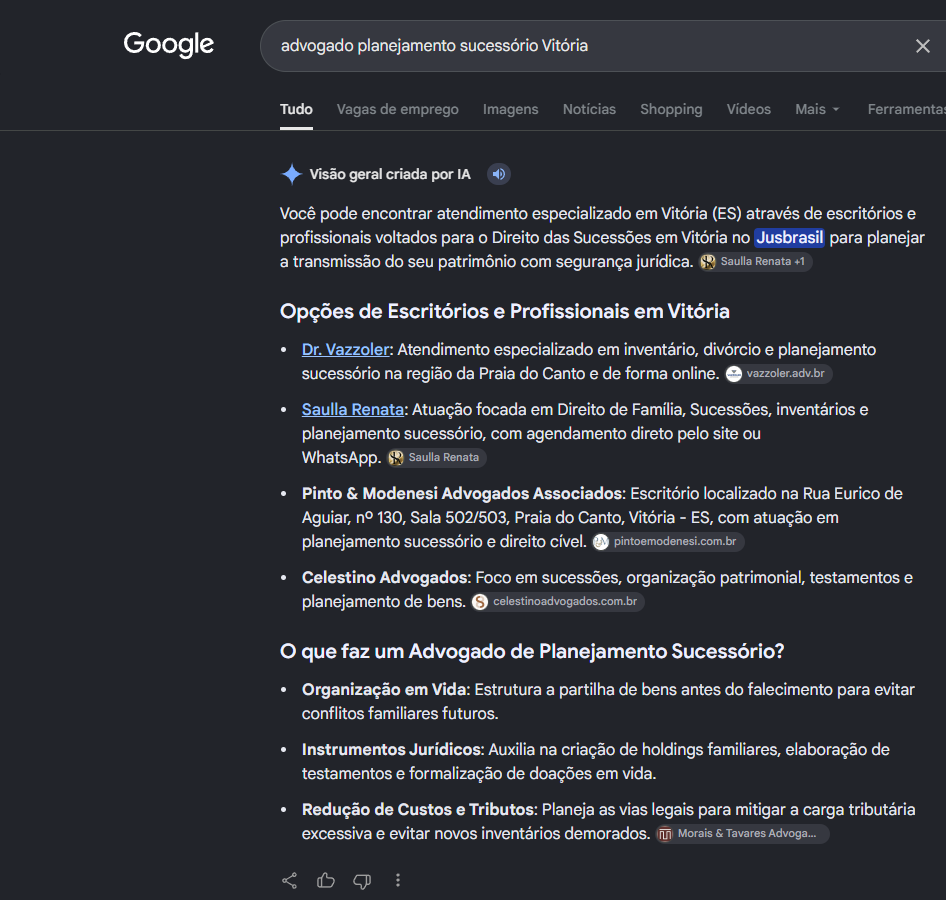Switch to the Vídeos tab

coord(749,109)
